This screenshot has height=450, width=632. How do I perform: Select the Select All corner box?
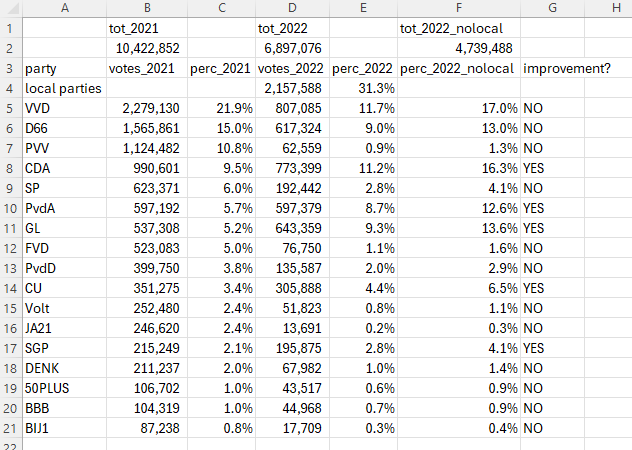pyautogui.click(x=11, y=8)
